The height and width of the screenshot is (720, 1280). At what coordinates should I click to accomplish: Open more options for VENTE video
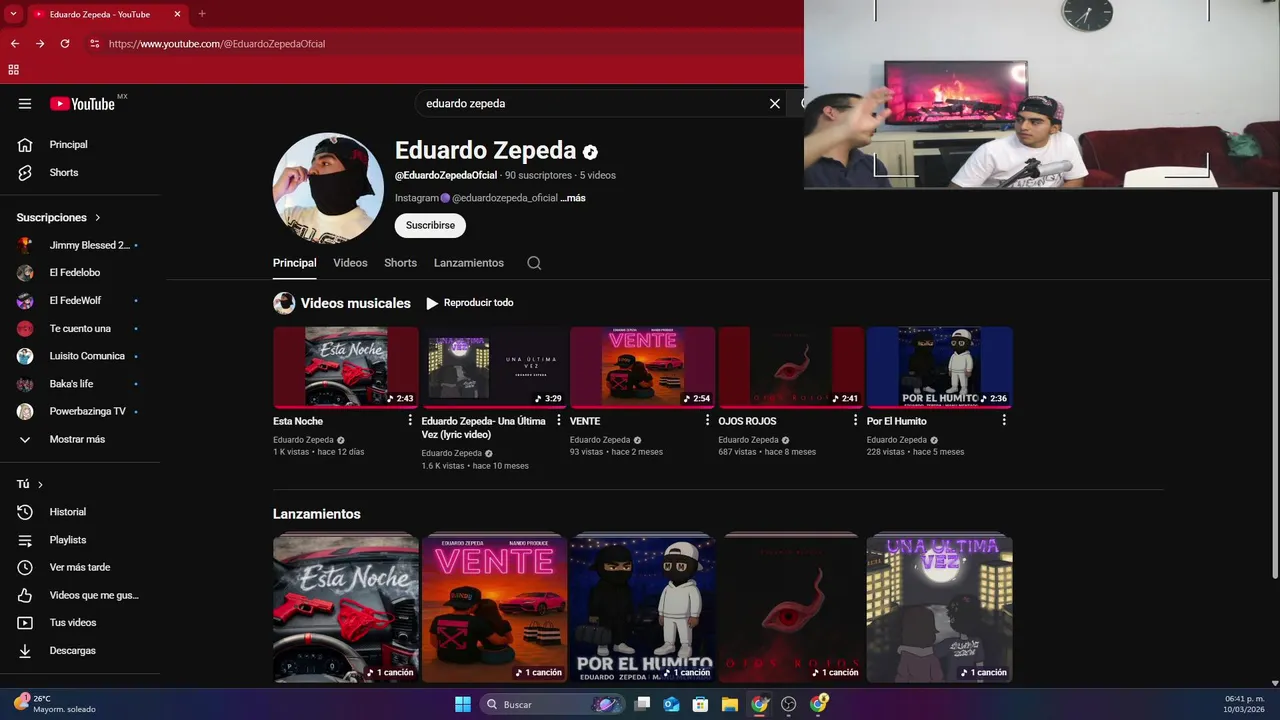click(x=707, y=421)
